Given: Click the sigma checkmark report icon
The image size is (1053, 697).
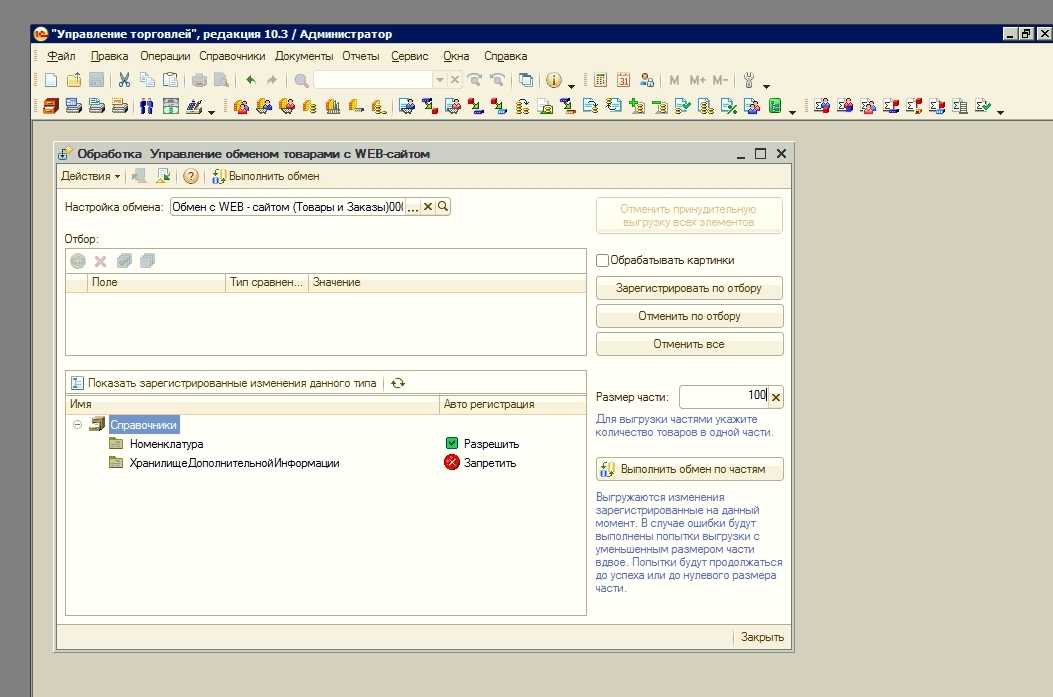Looking at the screenshot, I should tap(982, 106).
